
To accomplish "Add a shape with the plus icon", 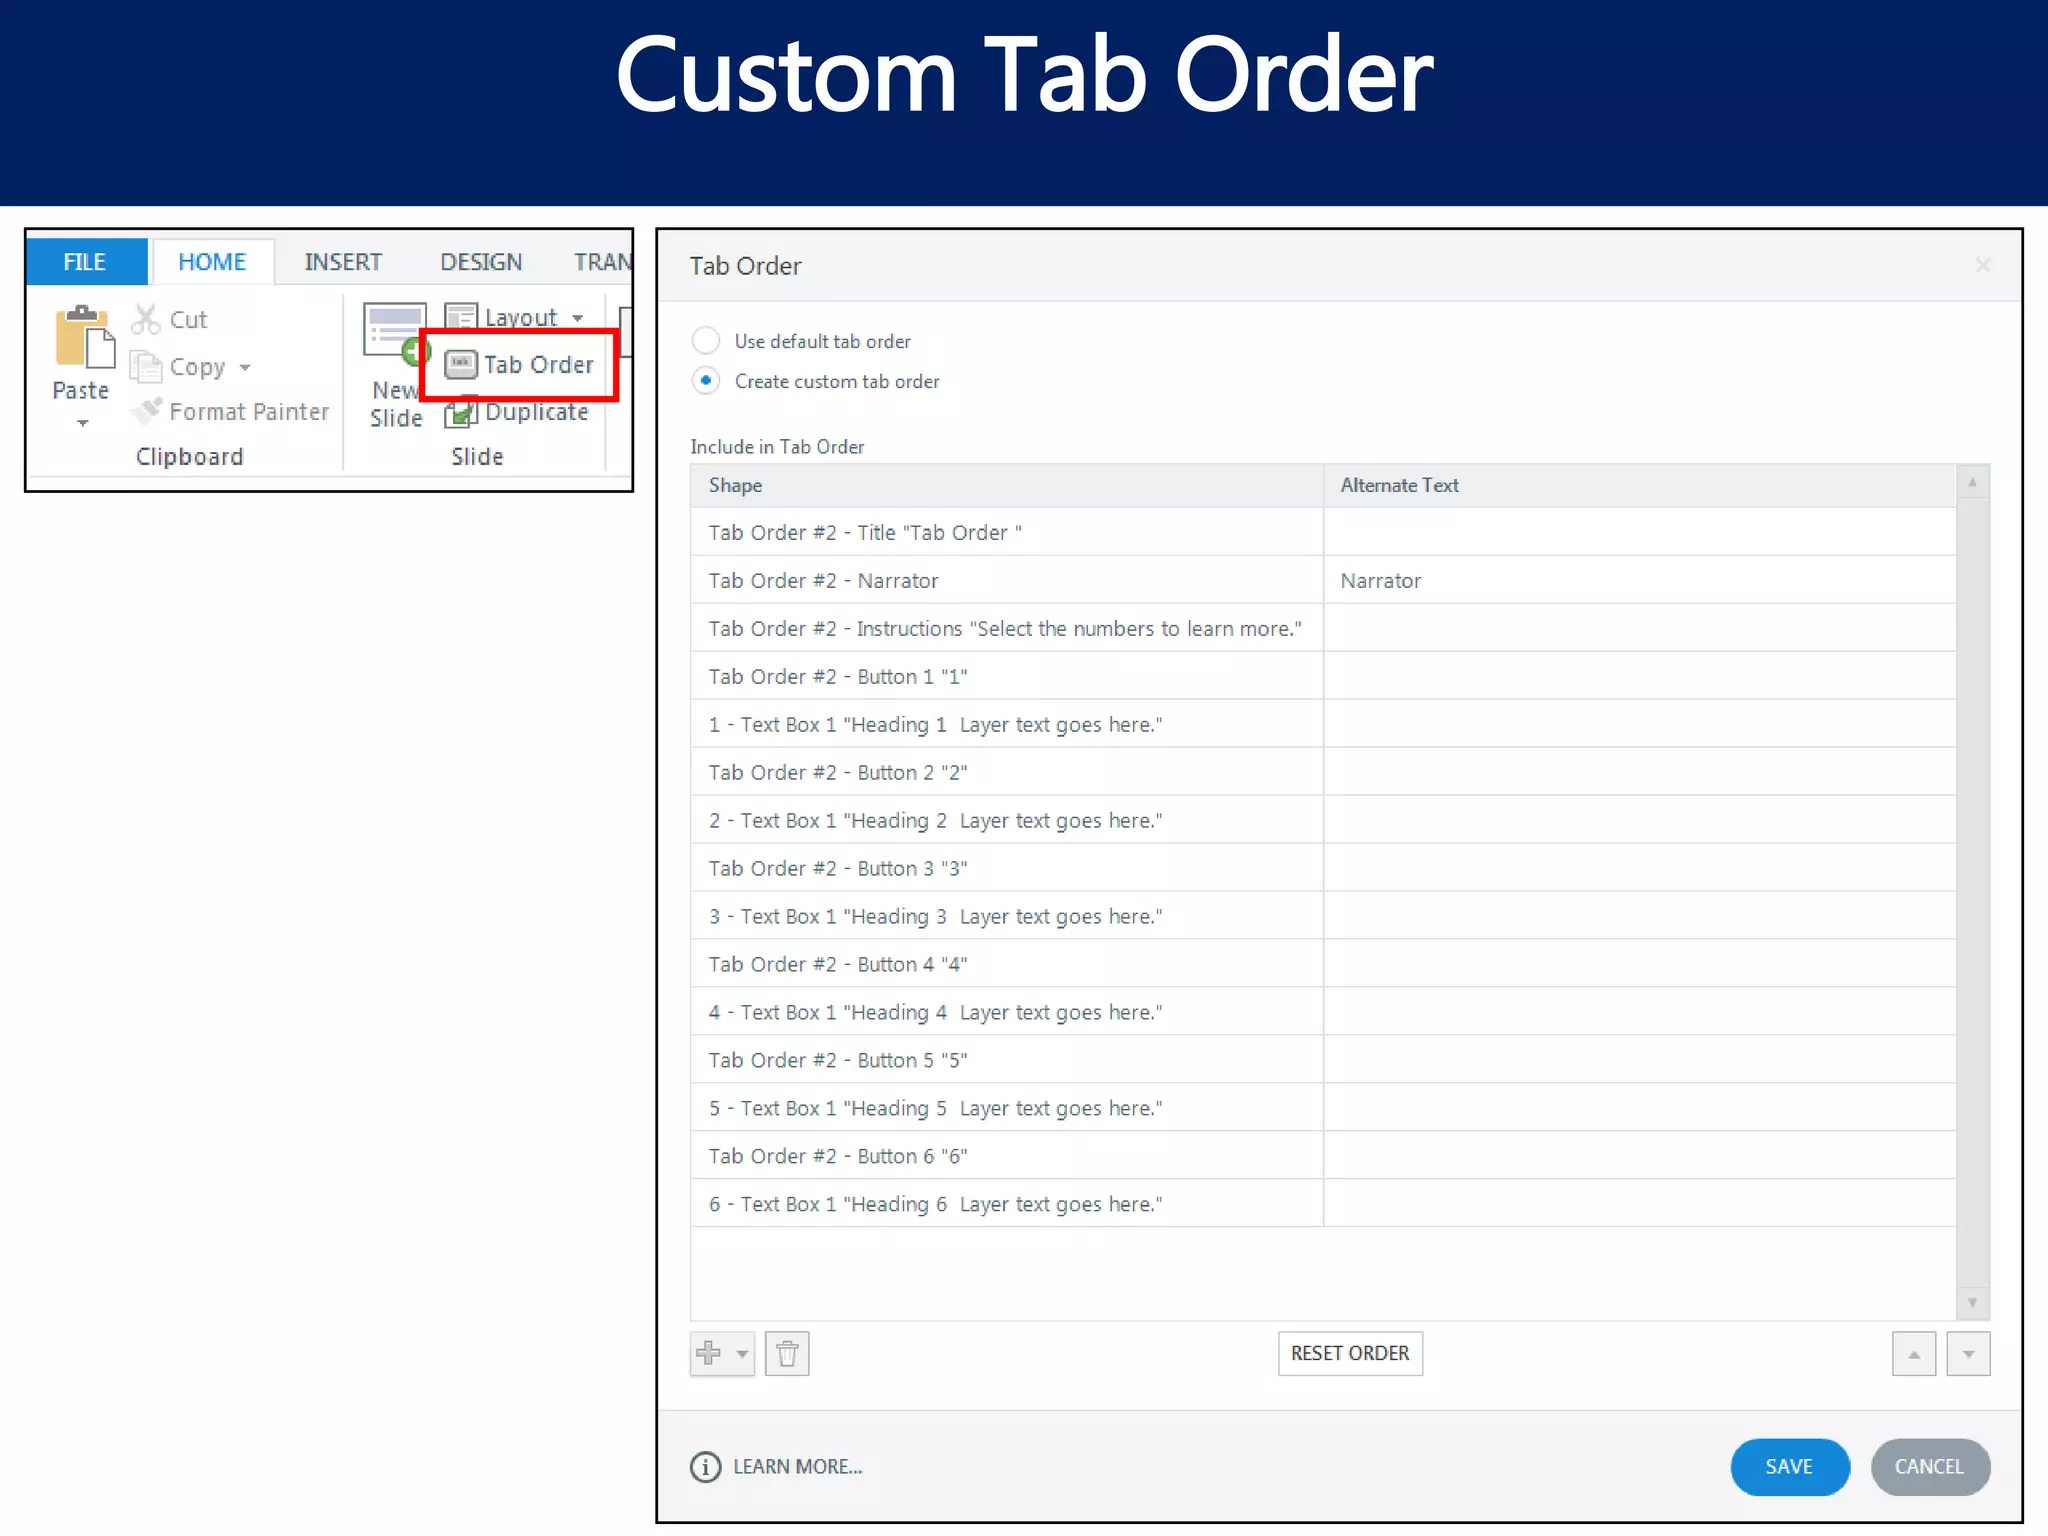I will coord(708,1353).
